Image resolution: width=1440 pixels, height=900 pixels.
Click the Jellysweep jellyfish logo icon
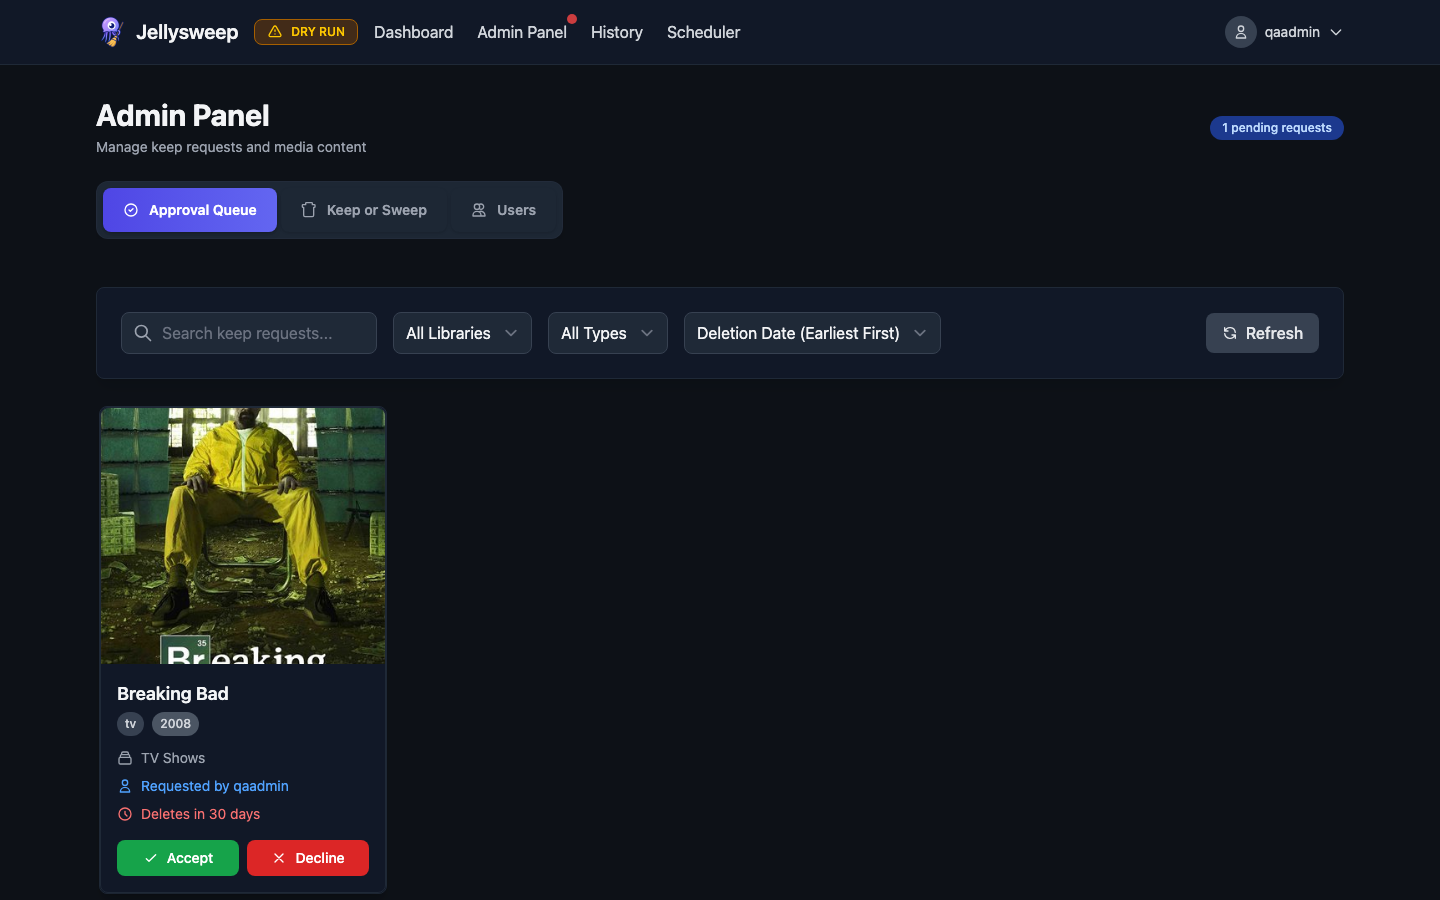(111, 32)
